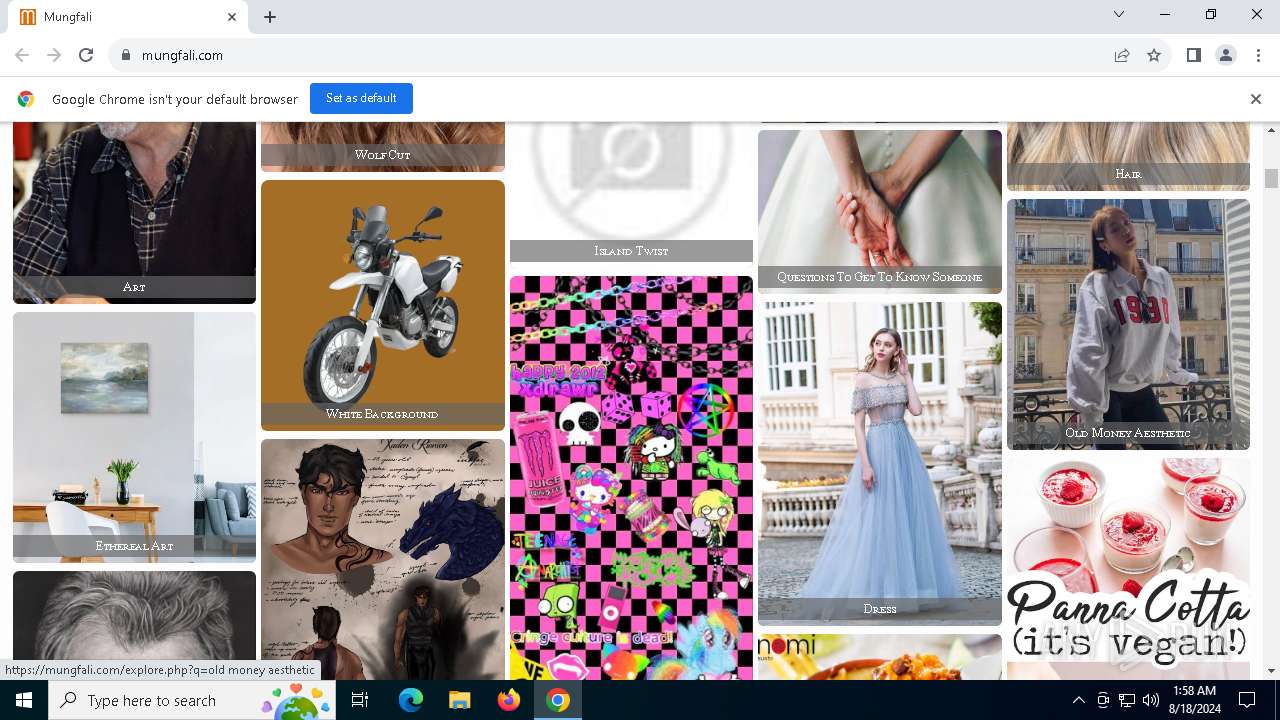Open the network tray icon

pos(1127,700)
